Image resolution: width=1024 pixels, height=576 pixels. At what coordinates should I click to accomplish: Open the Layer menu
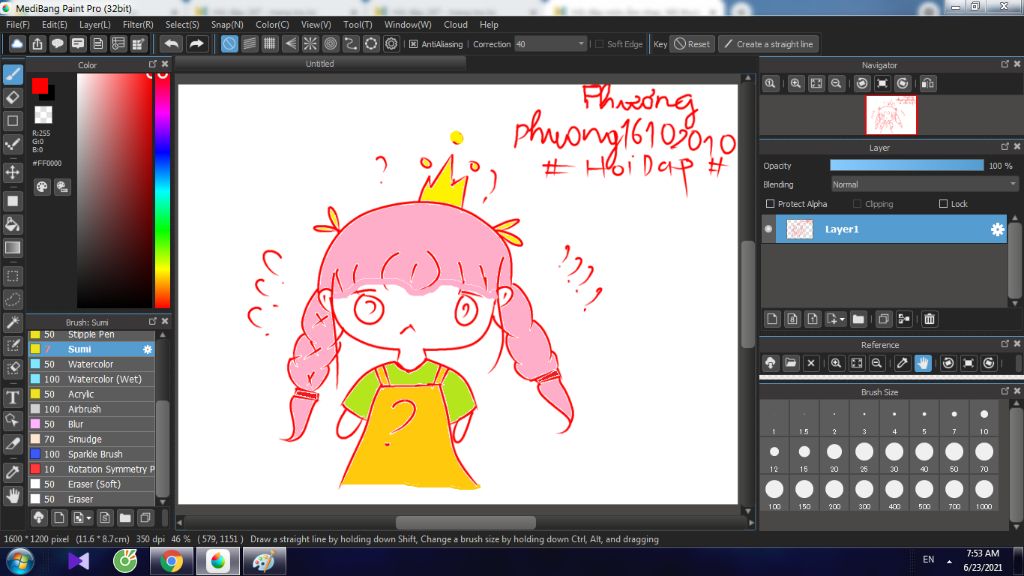click(95, 25)
